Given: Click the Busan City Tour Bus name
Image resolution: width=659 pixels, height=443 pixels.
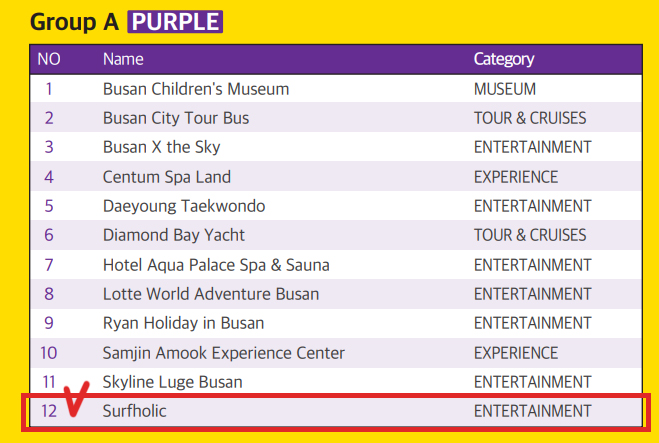Looking at the screenshot, I should (176, 118).
